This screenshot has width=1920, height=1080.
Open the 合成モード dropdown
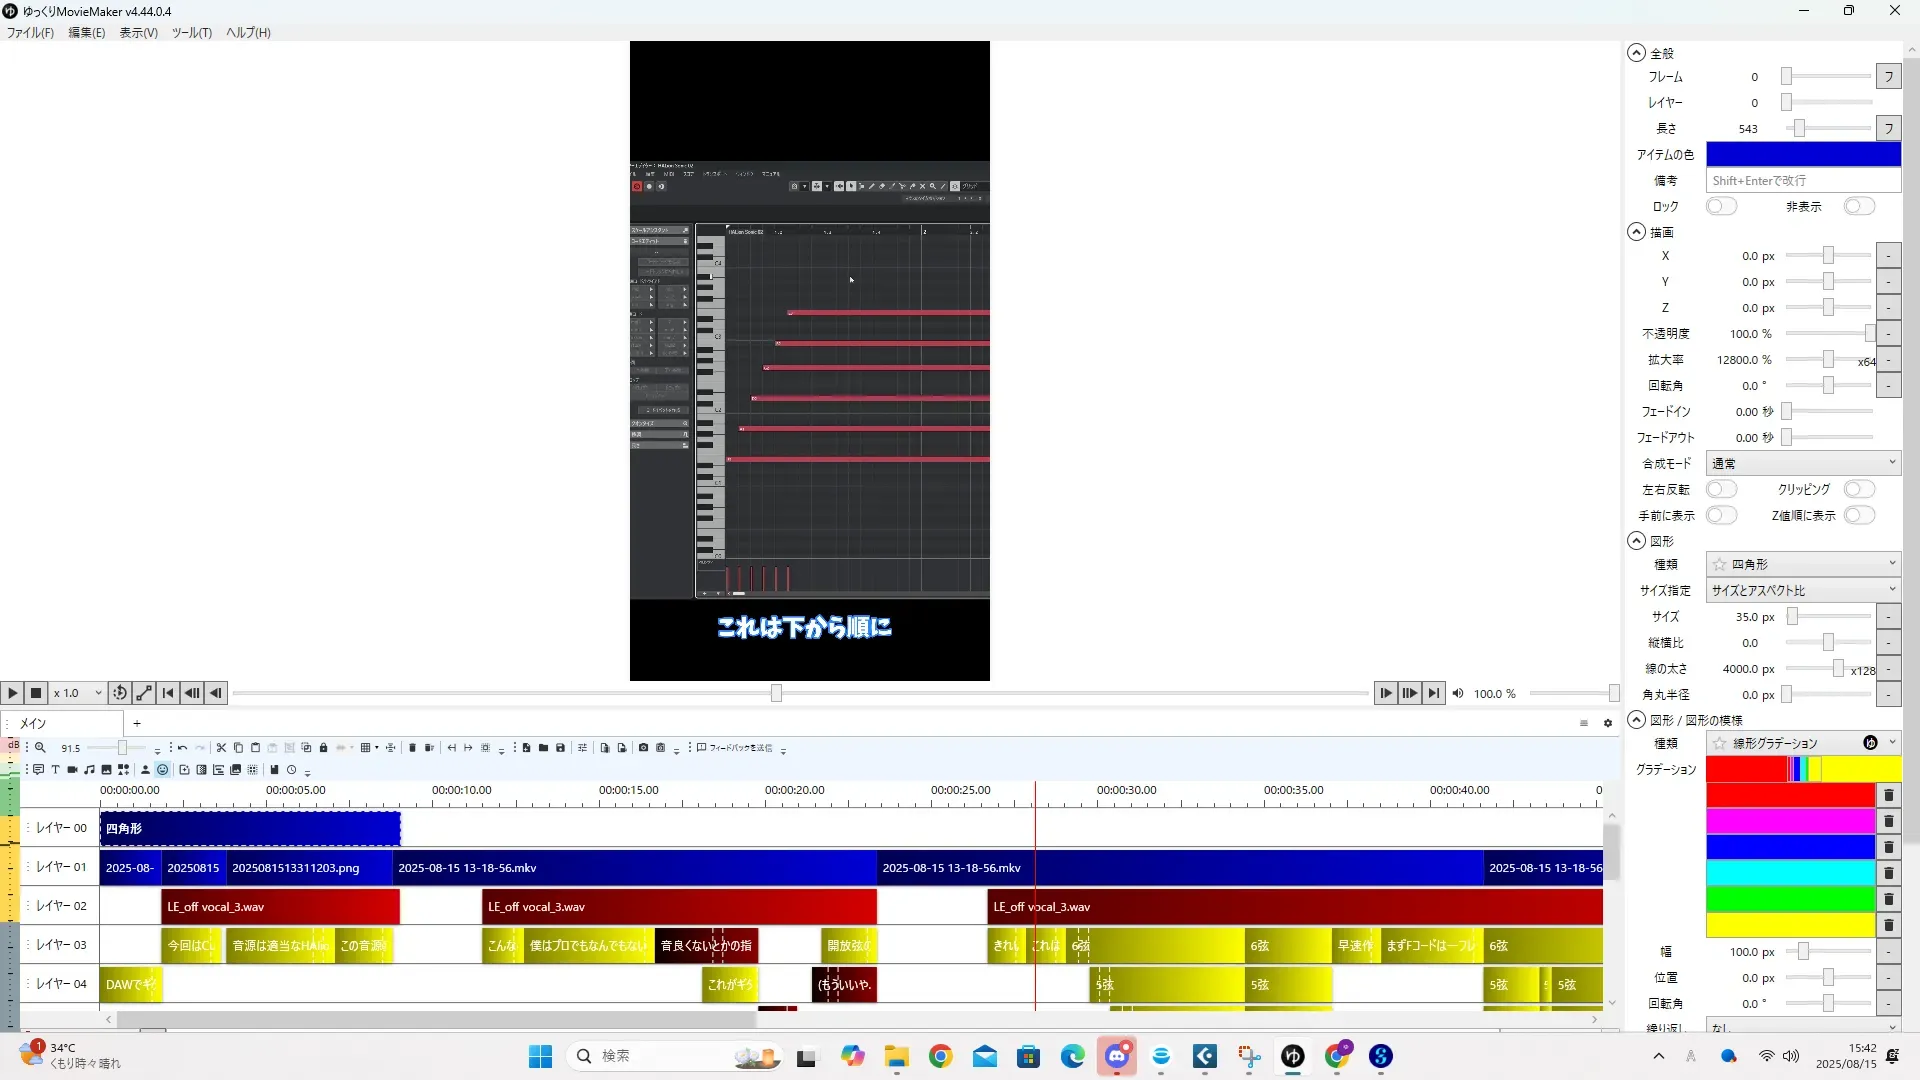1802,463
